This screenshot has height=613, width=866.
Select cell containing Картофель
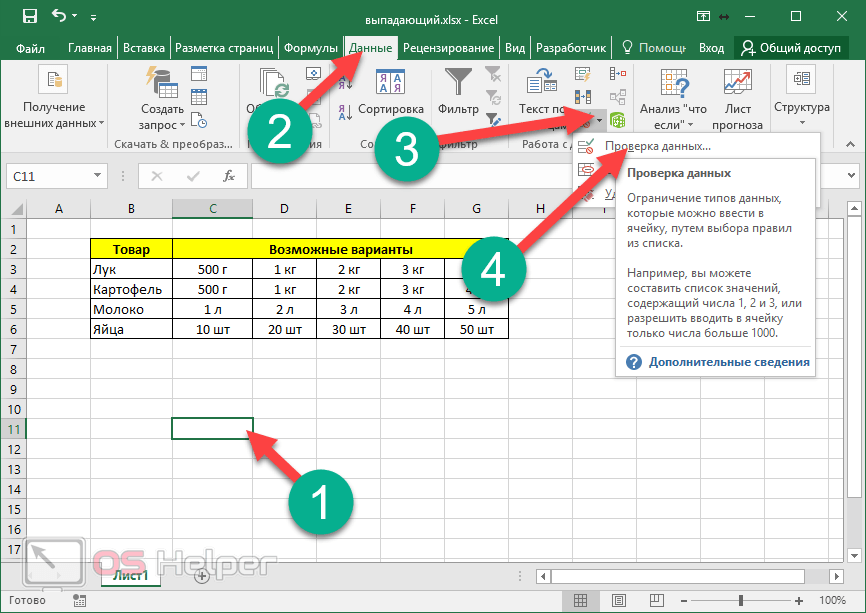tap(130, 289)
